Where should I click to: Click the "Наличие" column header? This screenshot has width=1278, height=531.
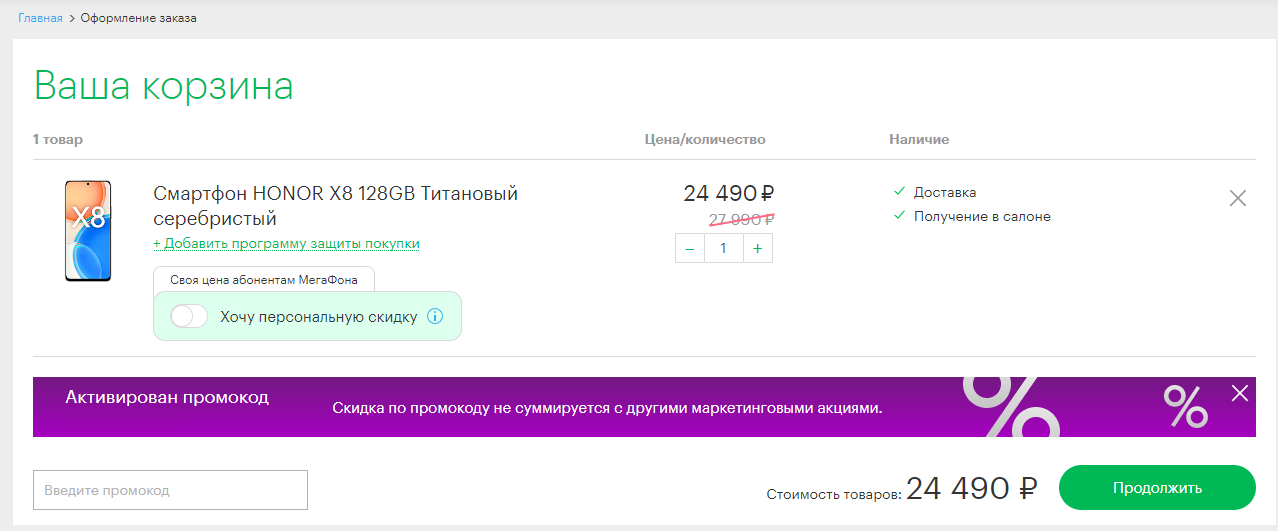[x=919, y=139]
